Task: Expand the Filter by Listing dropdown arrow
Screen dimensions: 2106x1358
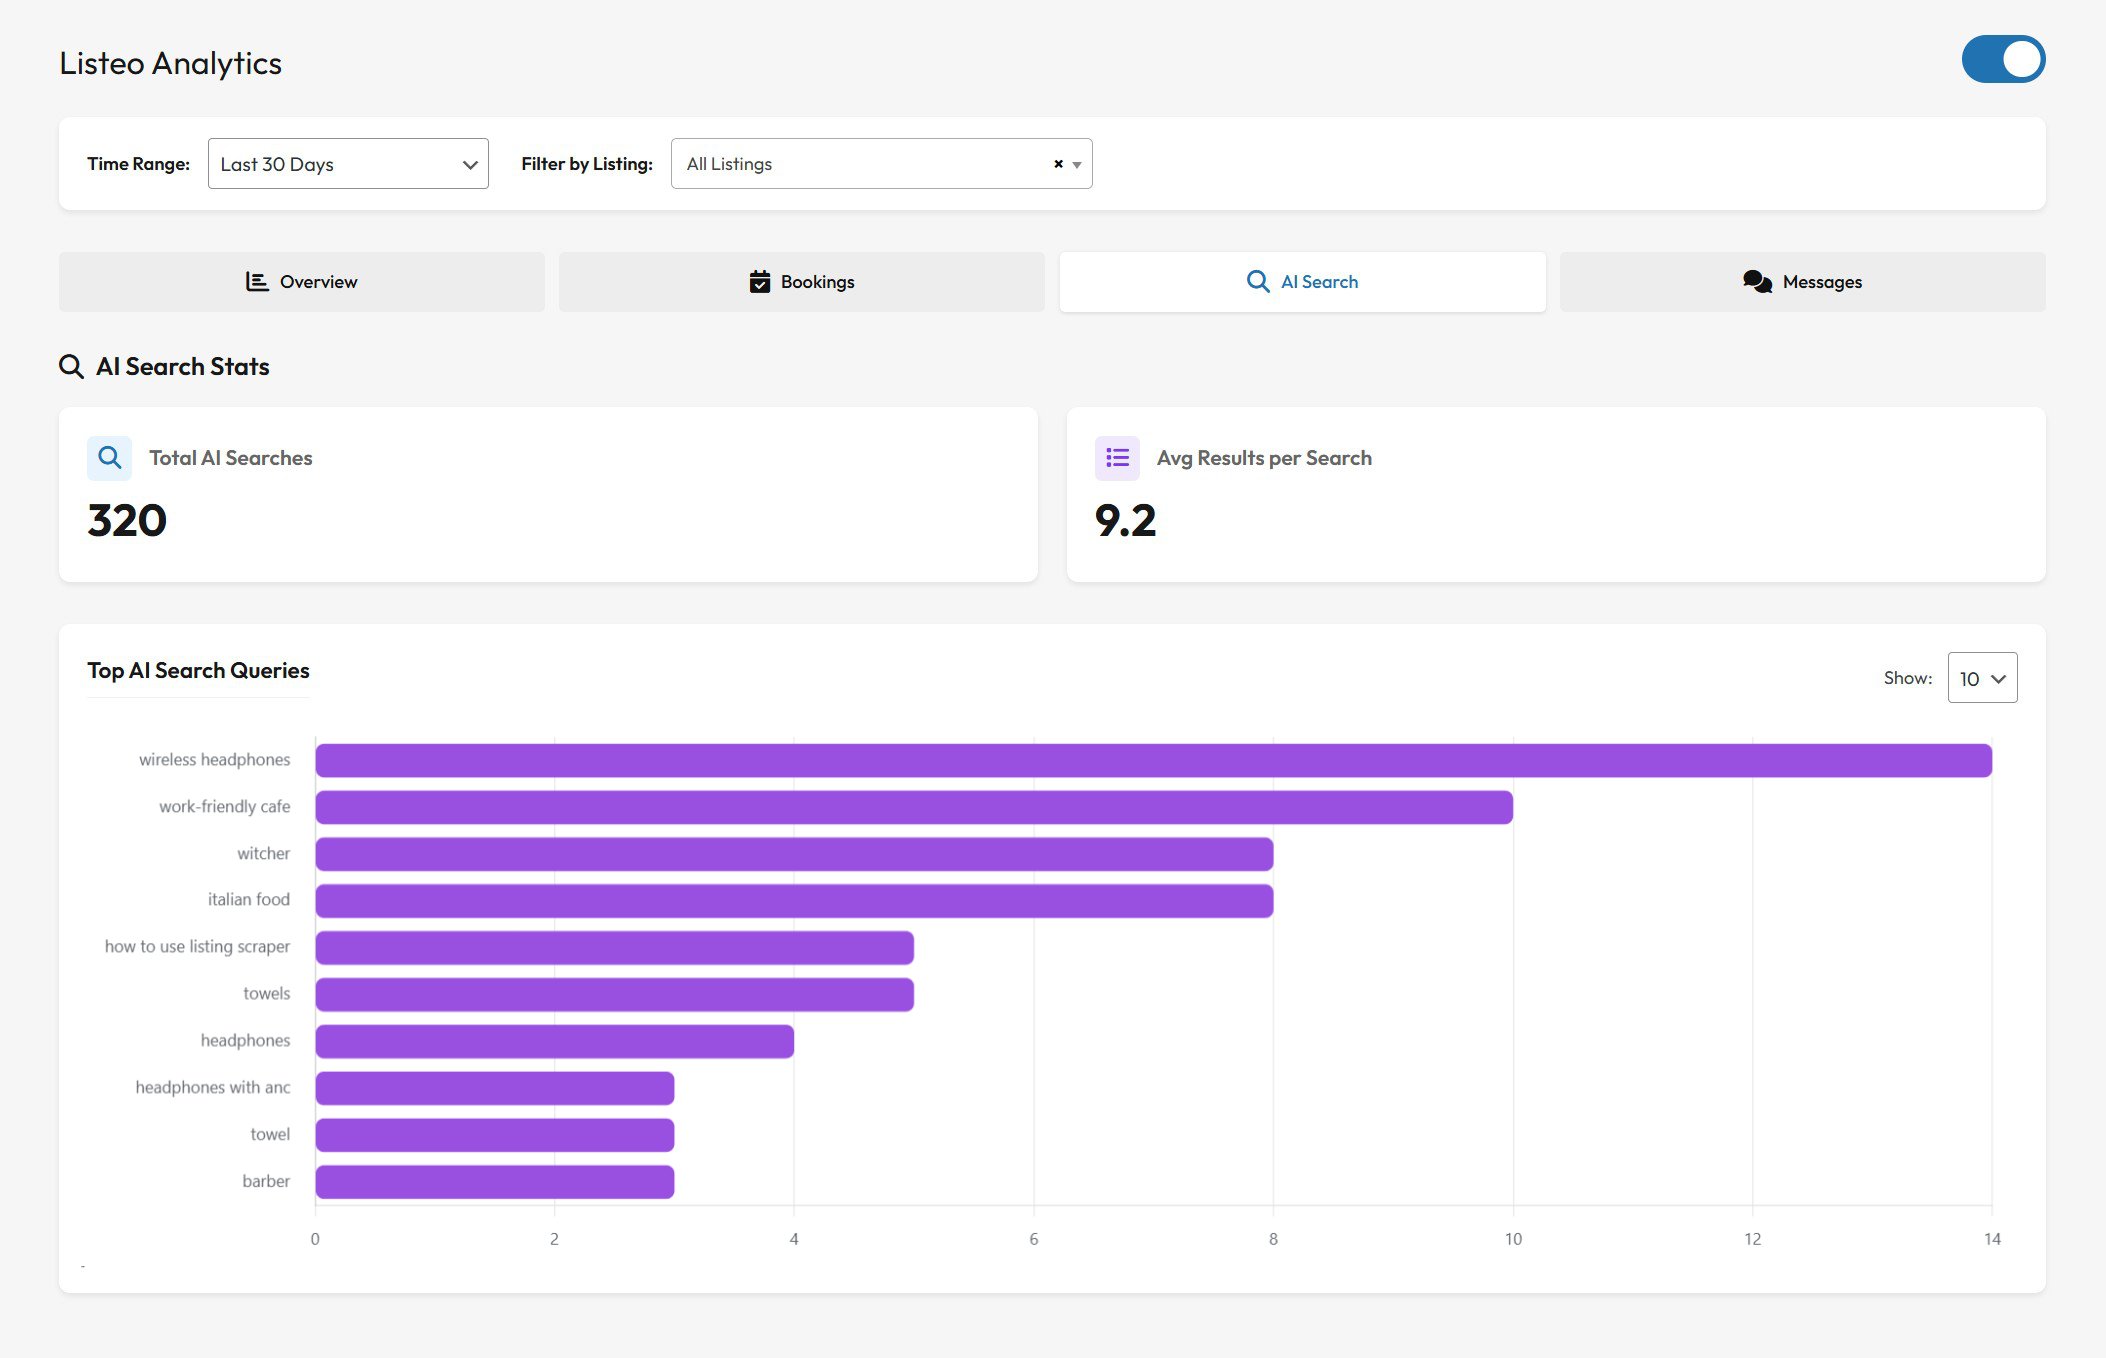Action: [1076, 164]
